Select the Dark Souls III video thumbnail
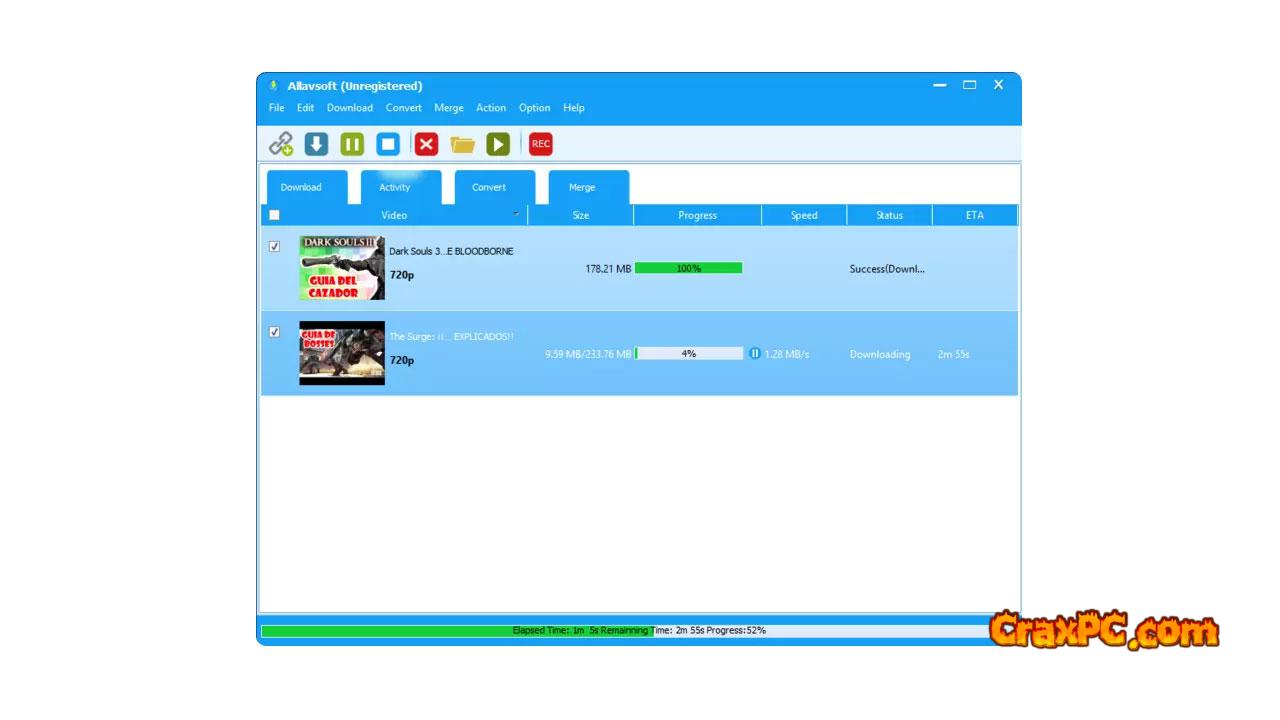Image resolution: width=1280 pixels, height=720 pixels. pyautogui.click(x=342, y=268)
